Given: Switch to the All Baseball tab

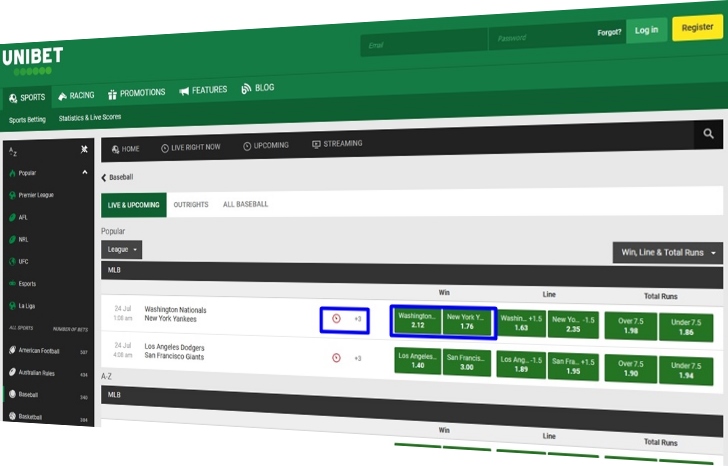Looking at the screenshot, I should 246,204.
